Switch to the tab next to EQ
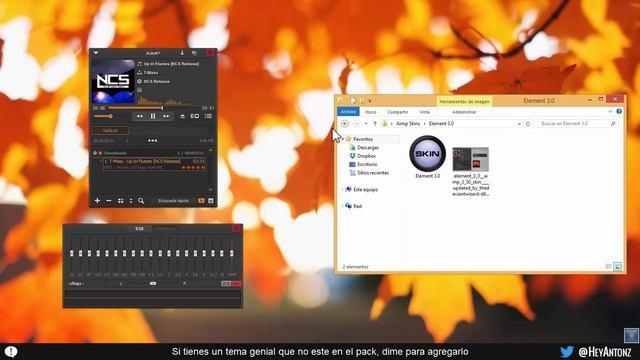640x360 pixels. tap(165, 229)
